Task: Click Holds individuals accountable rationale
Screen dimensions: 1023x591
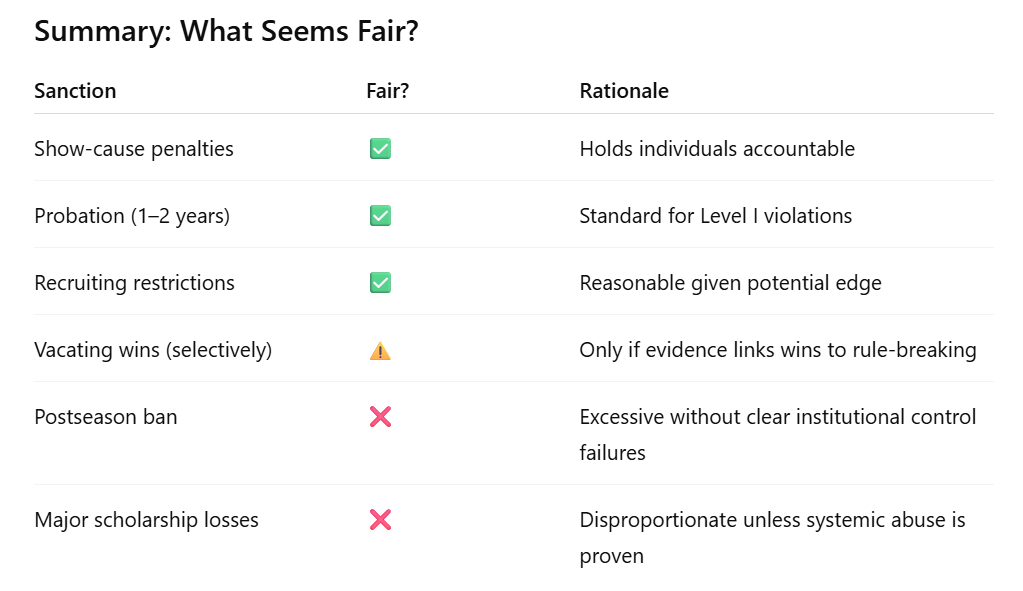Action: click(717, 149)
